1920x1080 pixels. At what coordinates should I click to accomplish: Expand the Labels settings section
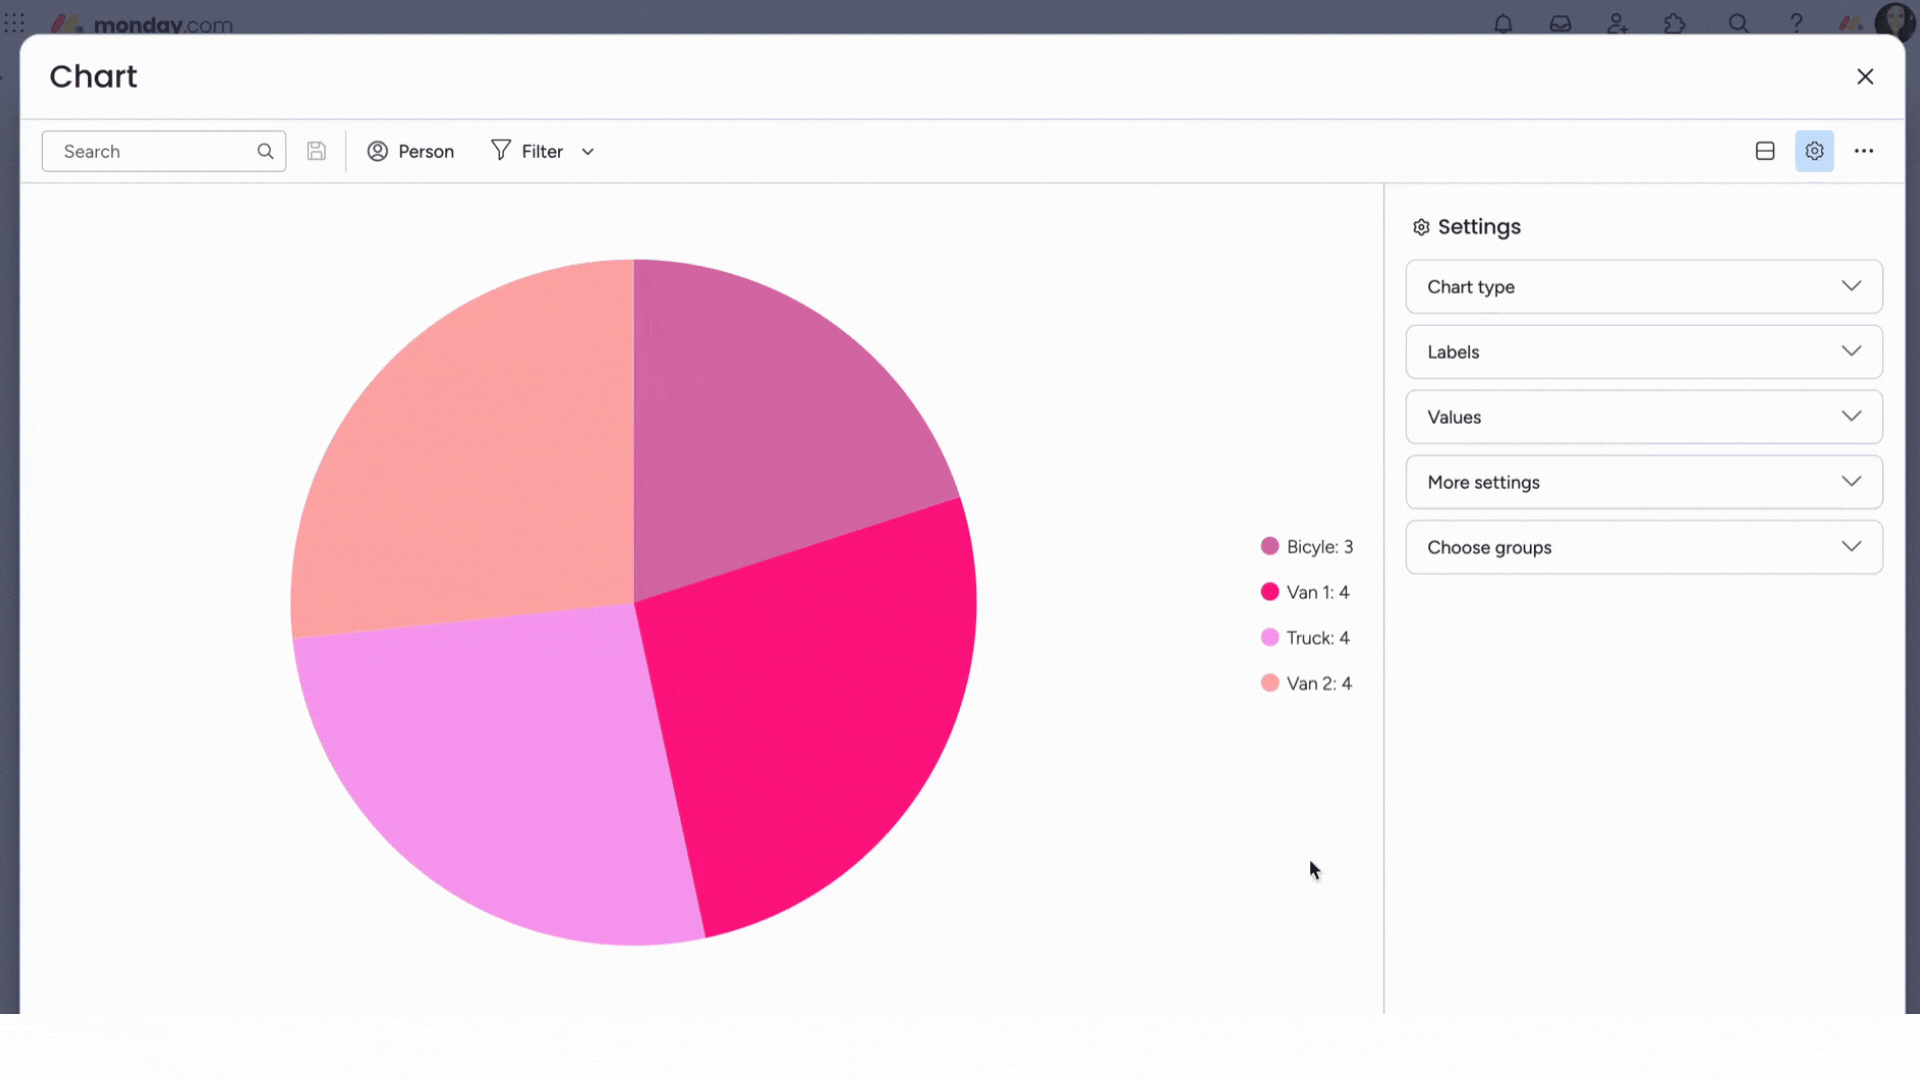(1643, 351)
